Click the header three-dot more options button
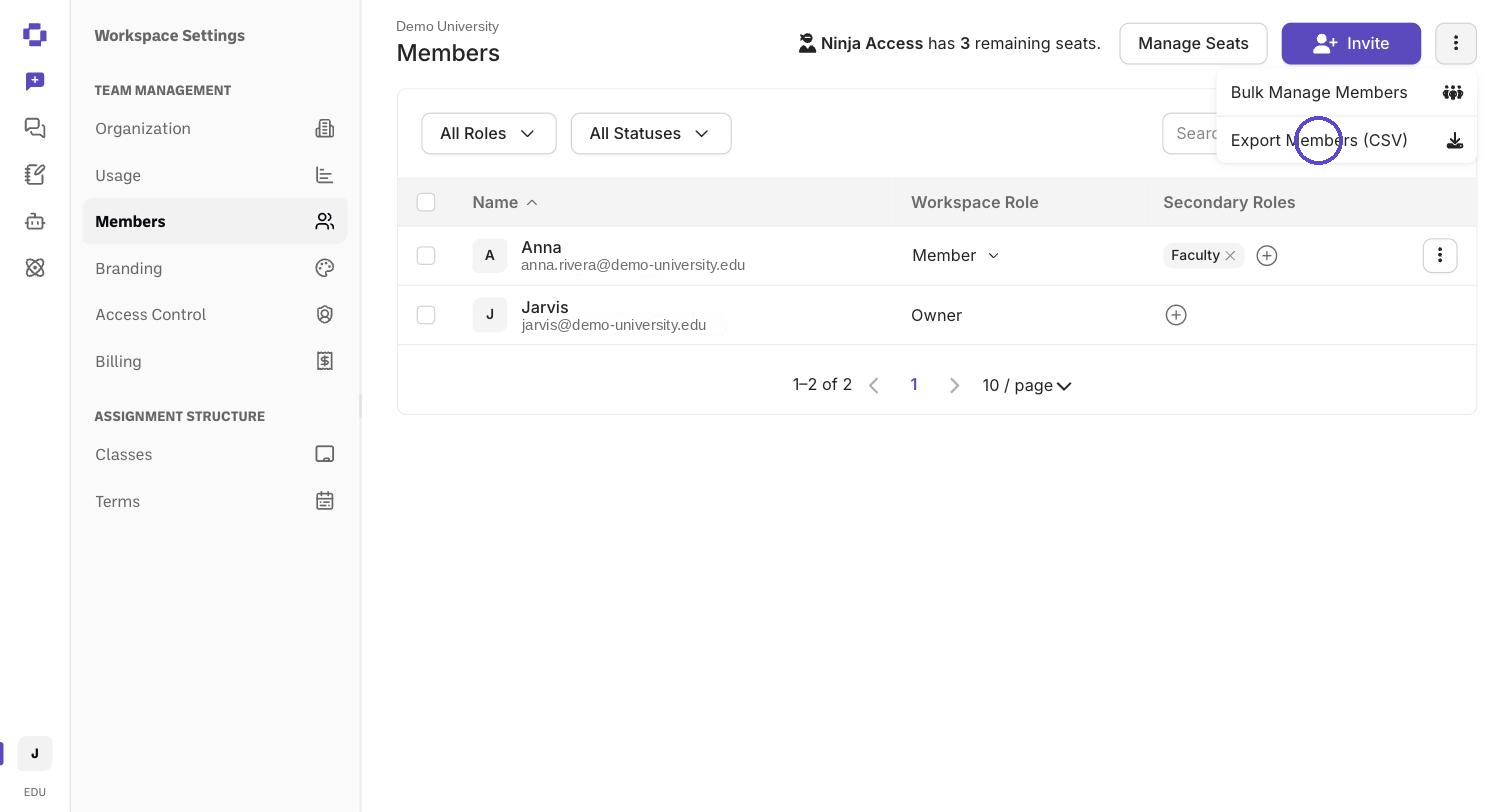The image size is (1512, 812). point(1456,44)
